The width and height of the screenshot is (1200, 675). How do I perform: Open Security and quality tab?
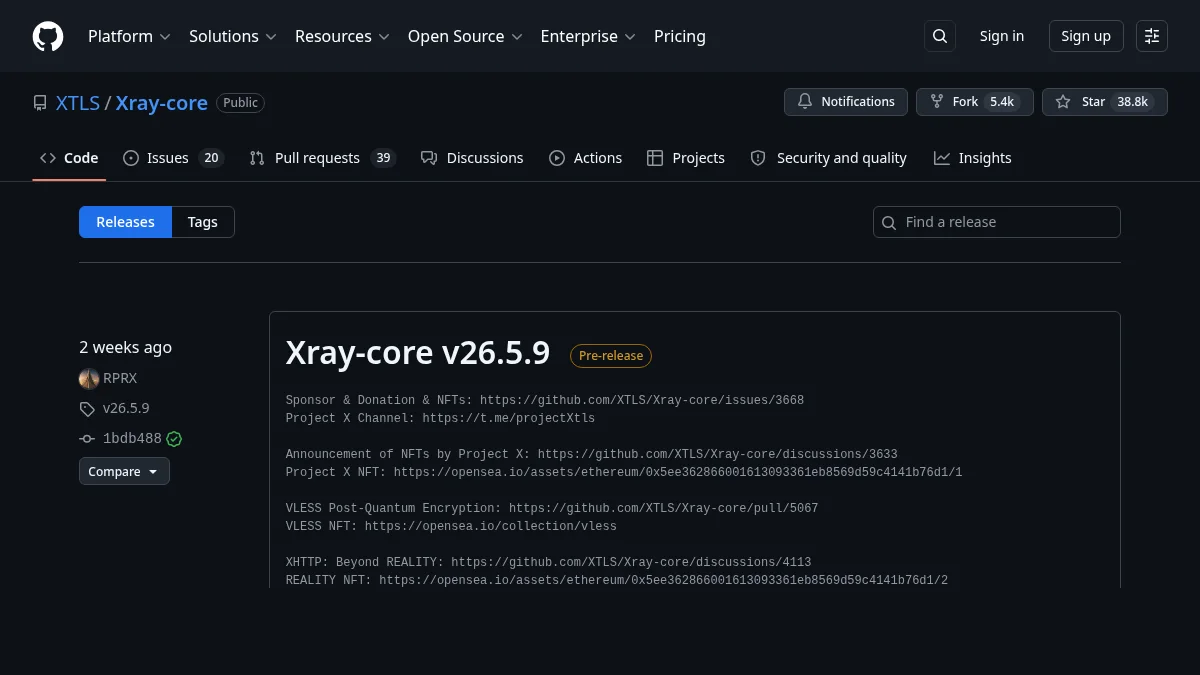[829, 158]
